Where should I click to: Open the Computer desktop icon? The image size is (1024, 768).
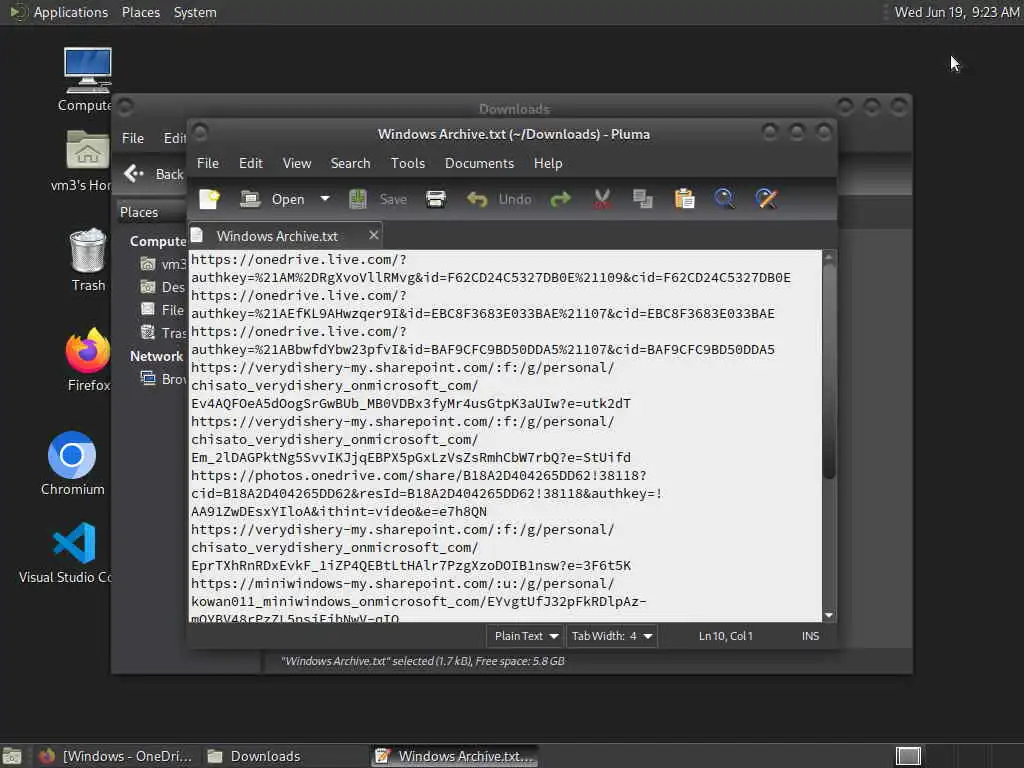coord(88,80)
